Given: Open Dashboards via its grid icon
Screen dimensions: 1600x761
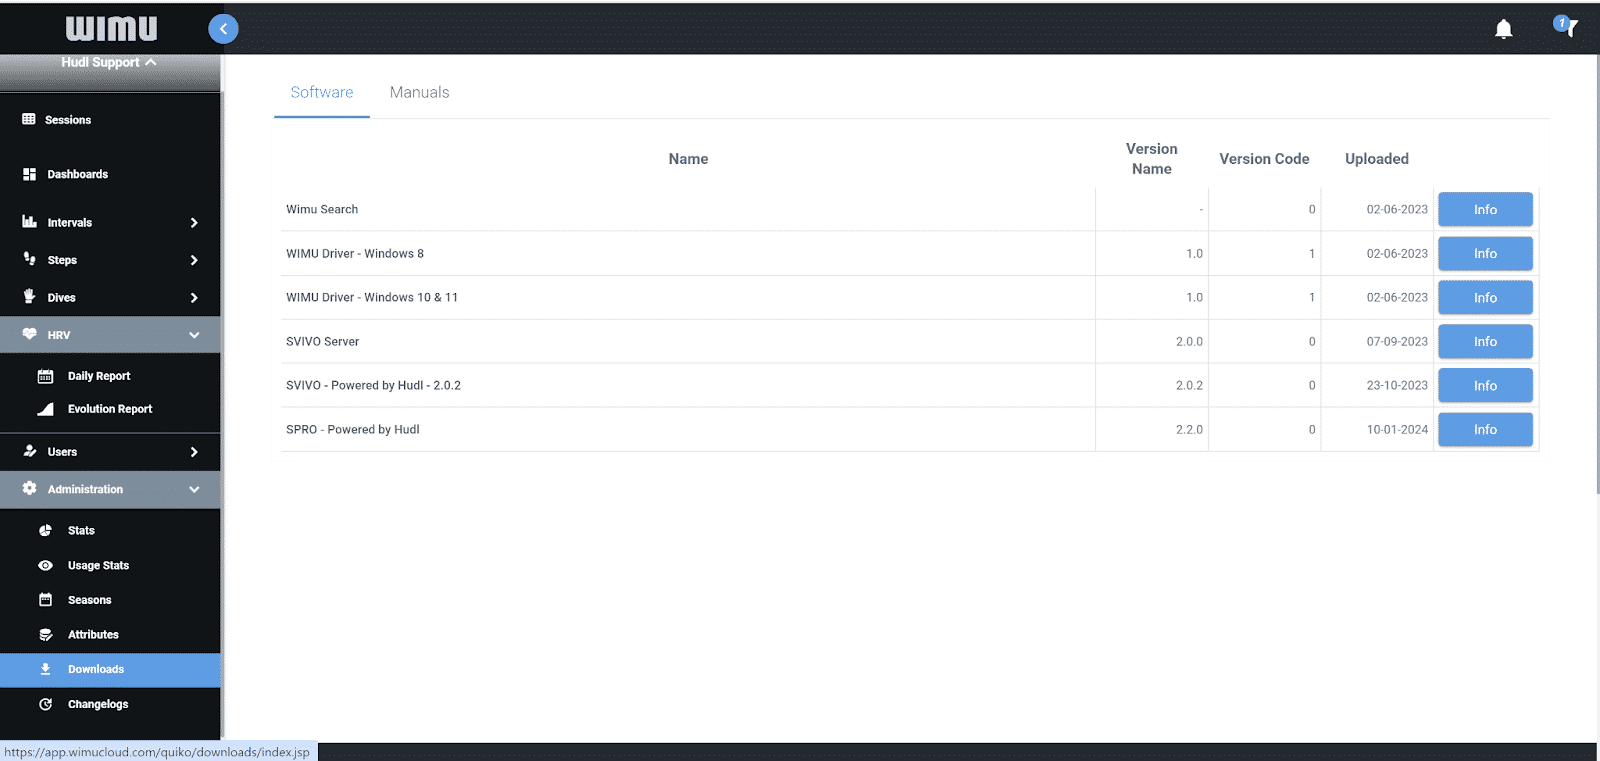Looking at the screenshot, I should [x=29, y=174].
